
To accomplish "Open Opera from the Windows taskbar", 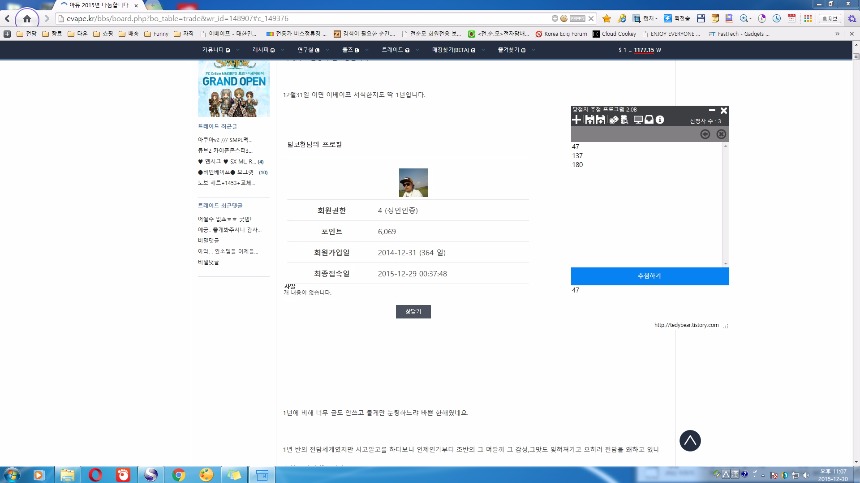I will (x=96, y=474).
